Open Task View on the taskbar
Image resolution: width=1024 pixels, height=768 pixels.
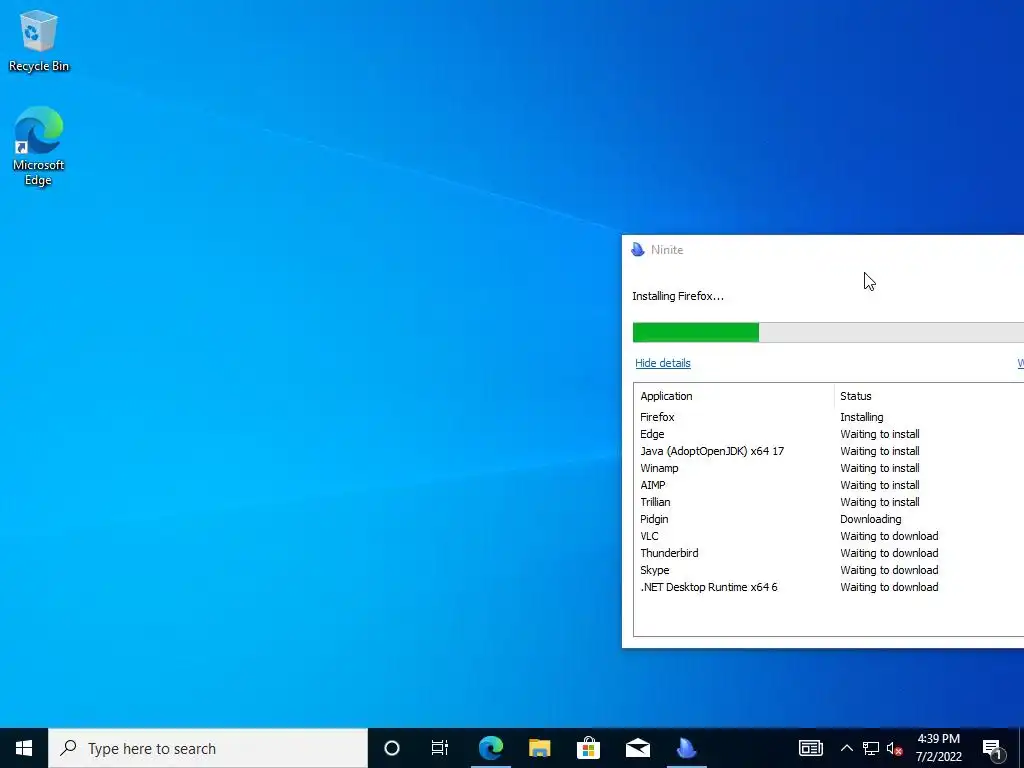point(440,748)
